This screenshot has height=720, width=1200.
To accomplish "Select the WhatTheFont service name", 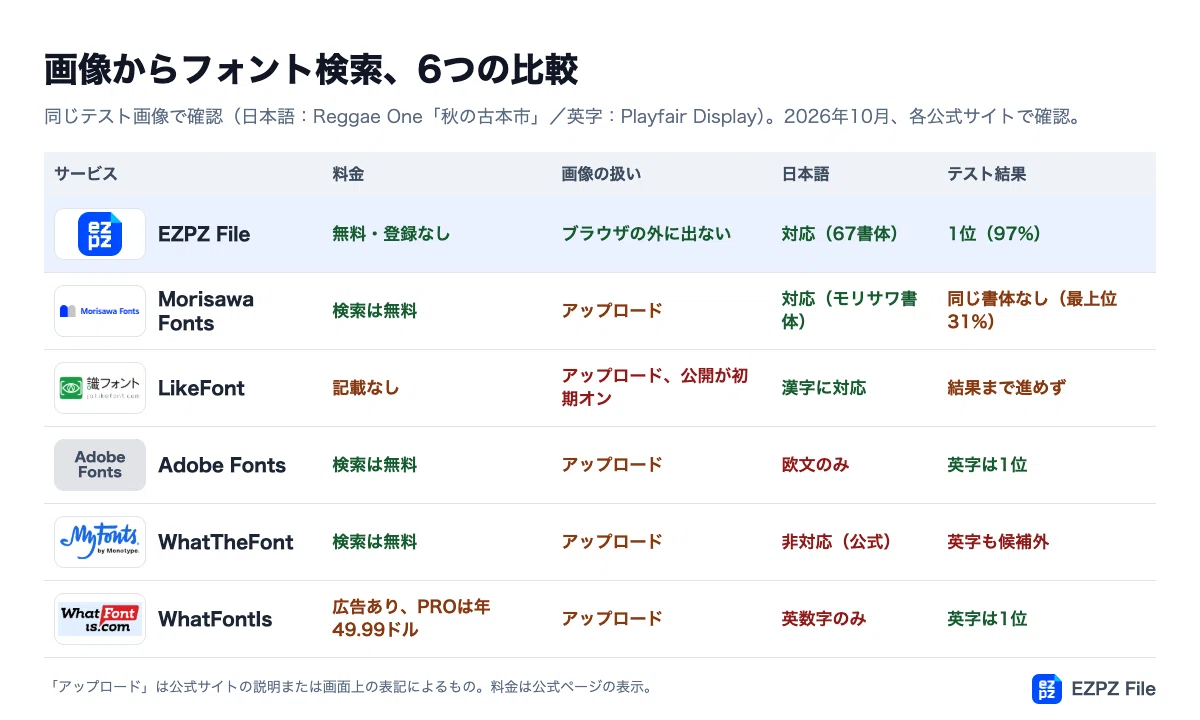I will click(x=226, y=542).
